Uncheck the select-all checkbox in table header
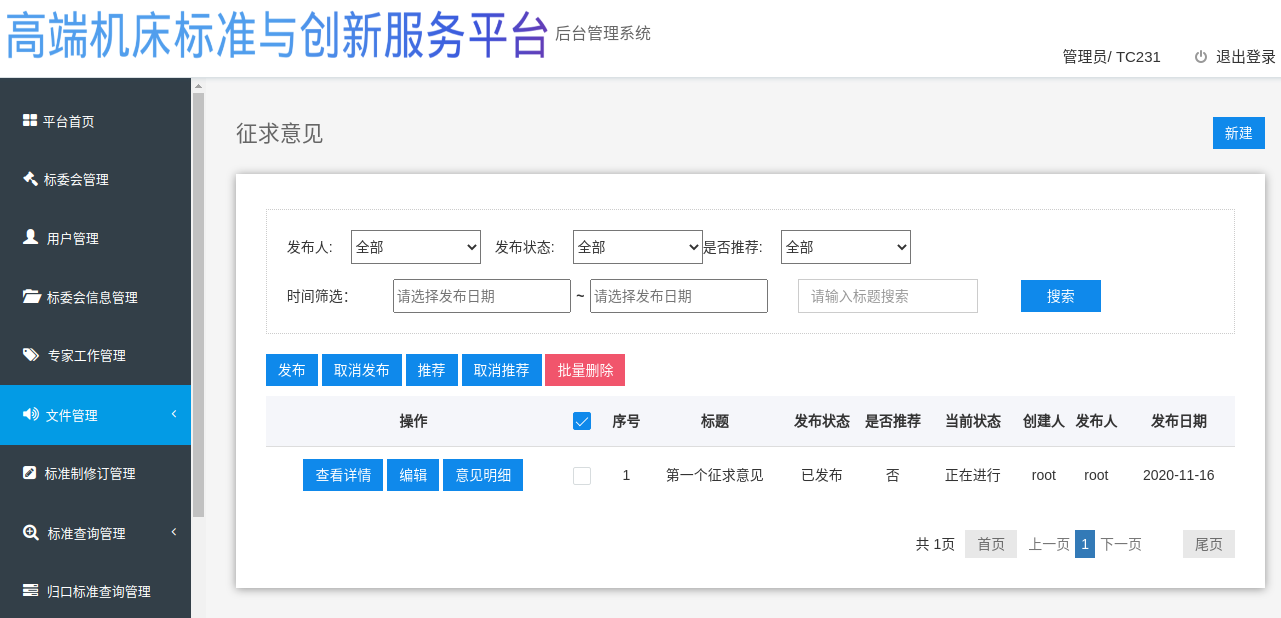 click(x=582, y=421)
